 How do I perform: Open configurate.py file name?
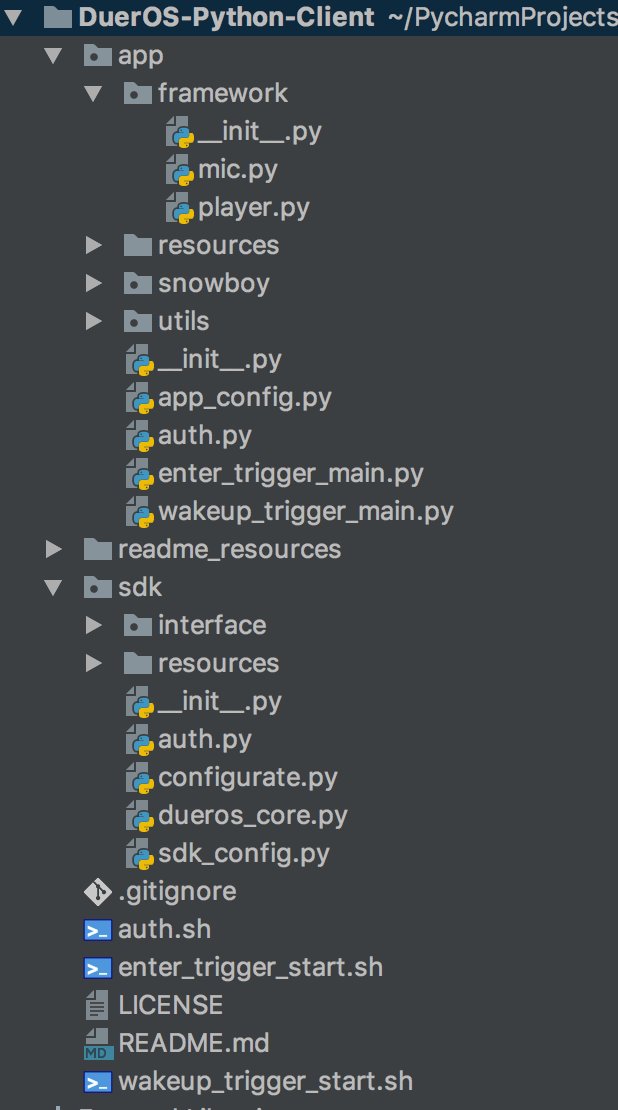(248, 777)
